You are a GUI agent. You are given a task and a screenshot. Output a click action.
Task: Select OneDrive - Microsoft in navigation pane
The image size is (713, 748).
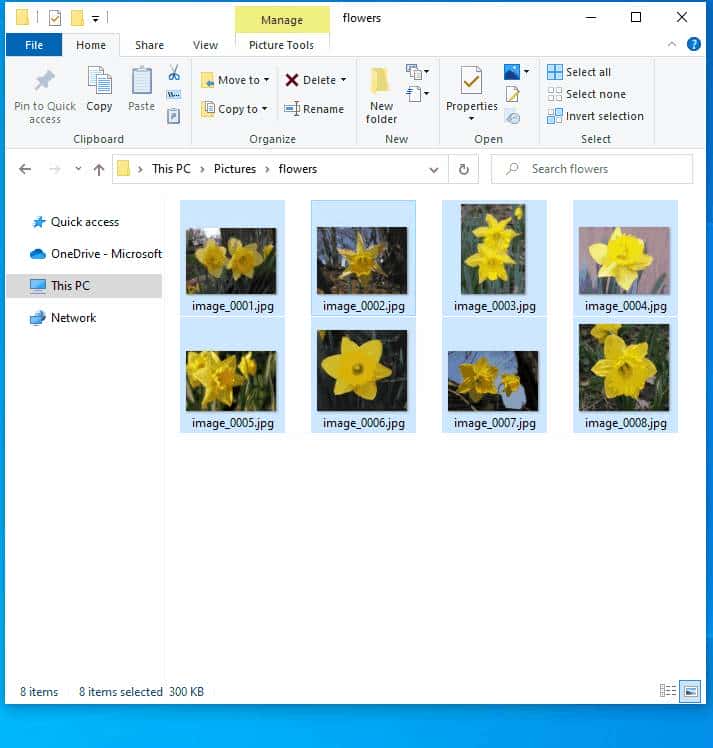tap(96, 254)
